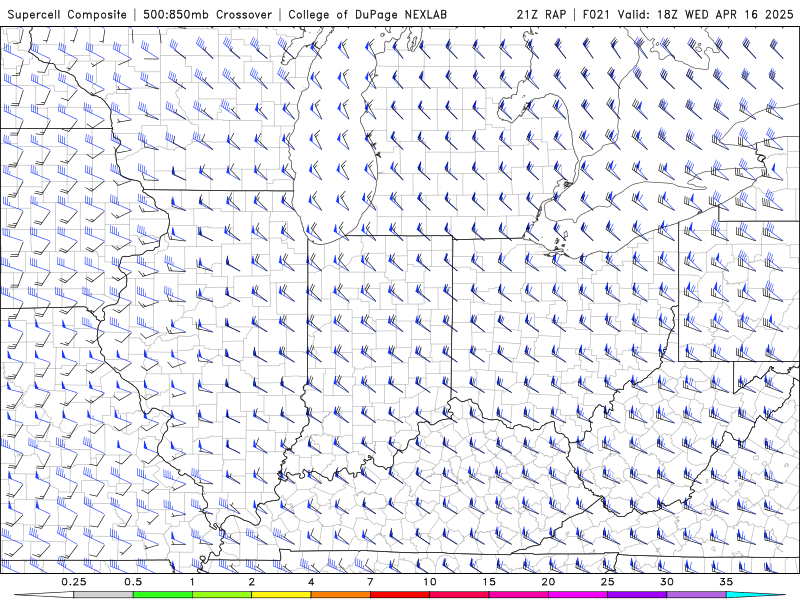Click "College of DuPage NEXLAB" text
The image size is (800, 600).
pyautogui.click(x=367, y=14)
